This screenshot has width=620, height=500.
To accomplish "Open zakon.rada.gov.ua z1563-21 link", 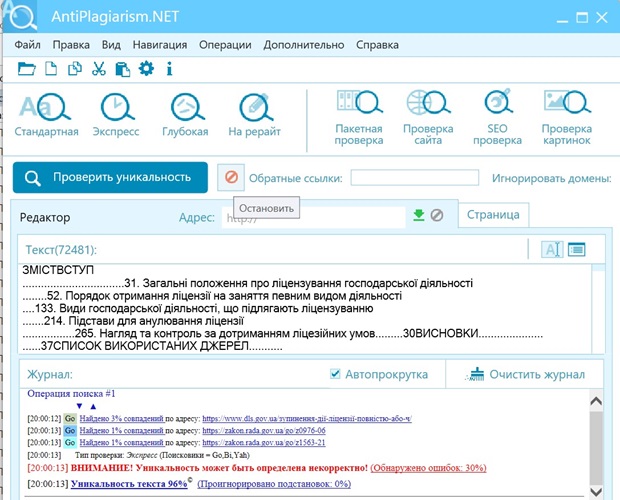I will 264,443.
